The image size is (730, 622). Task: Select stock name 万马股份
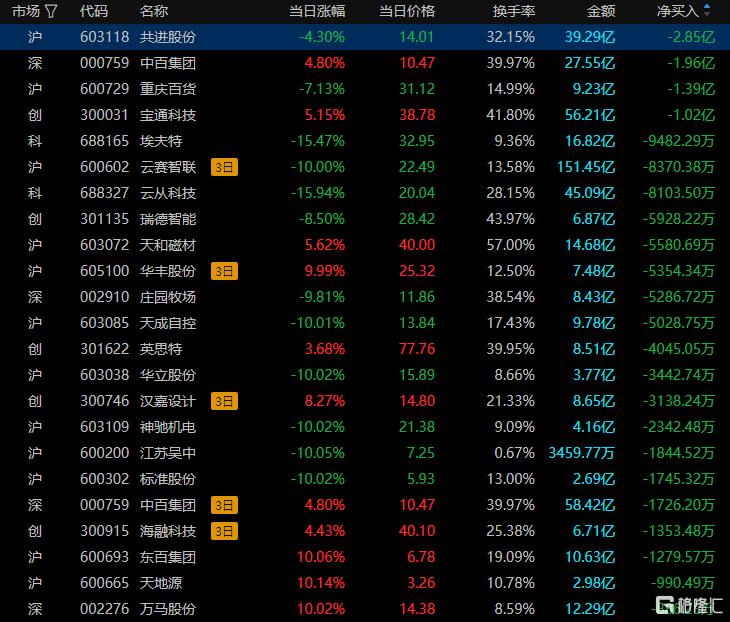168,609
